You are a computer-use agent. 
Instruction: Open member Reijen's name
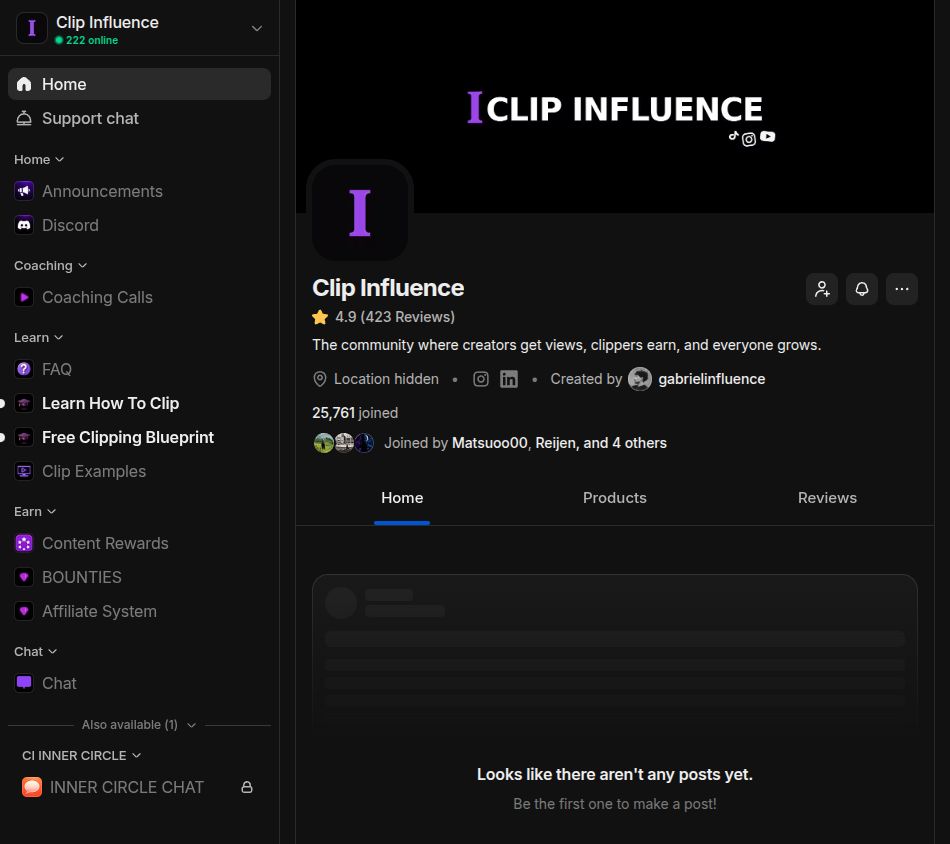pos(556,443)
